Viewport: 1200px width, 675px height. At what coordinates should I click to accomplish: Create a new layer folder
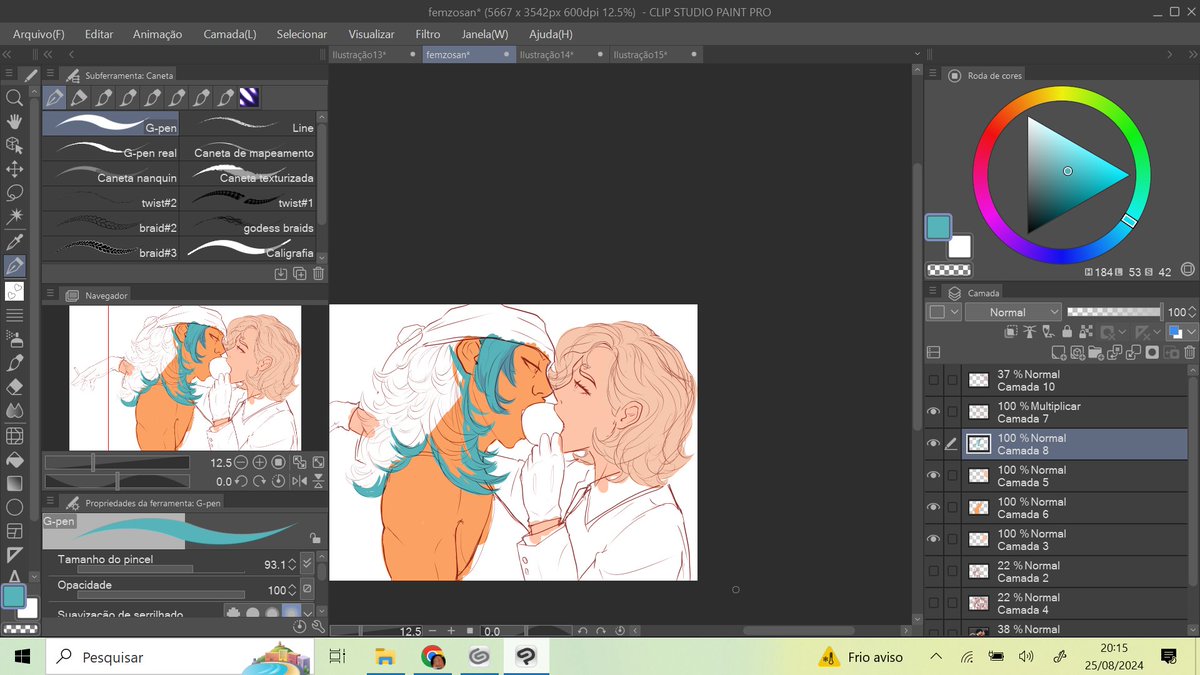click(x=1096, y=352)
